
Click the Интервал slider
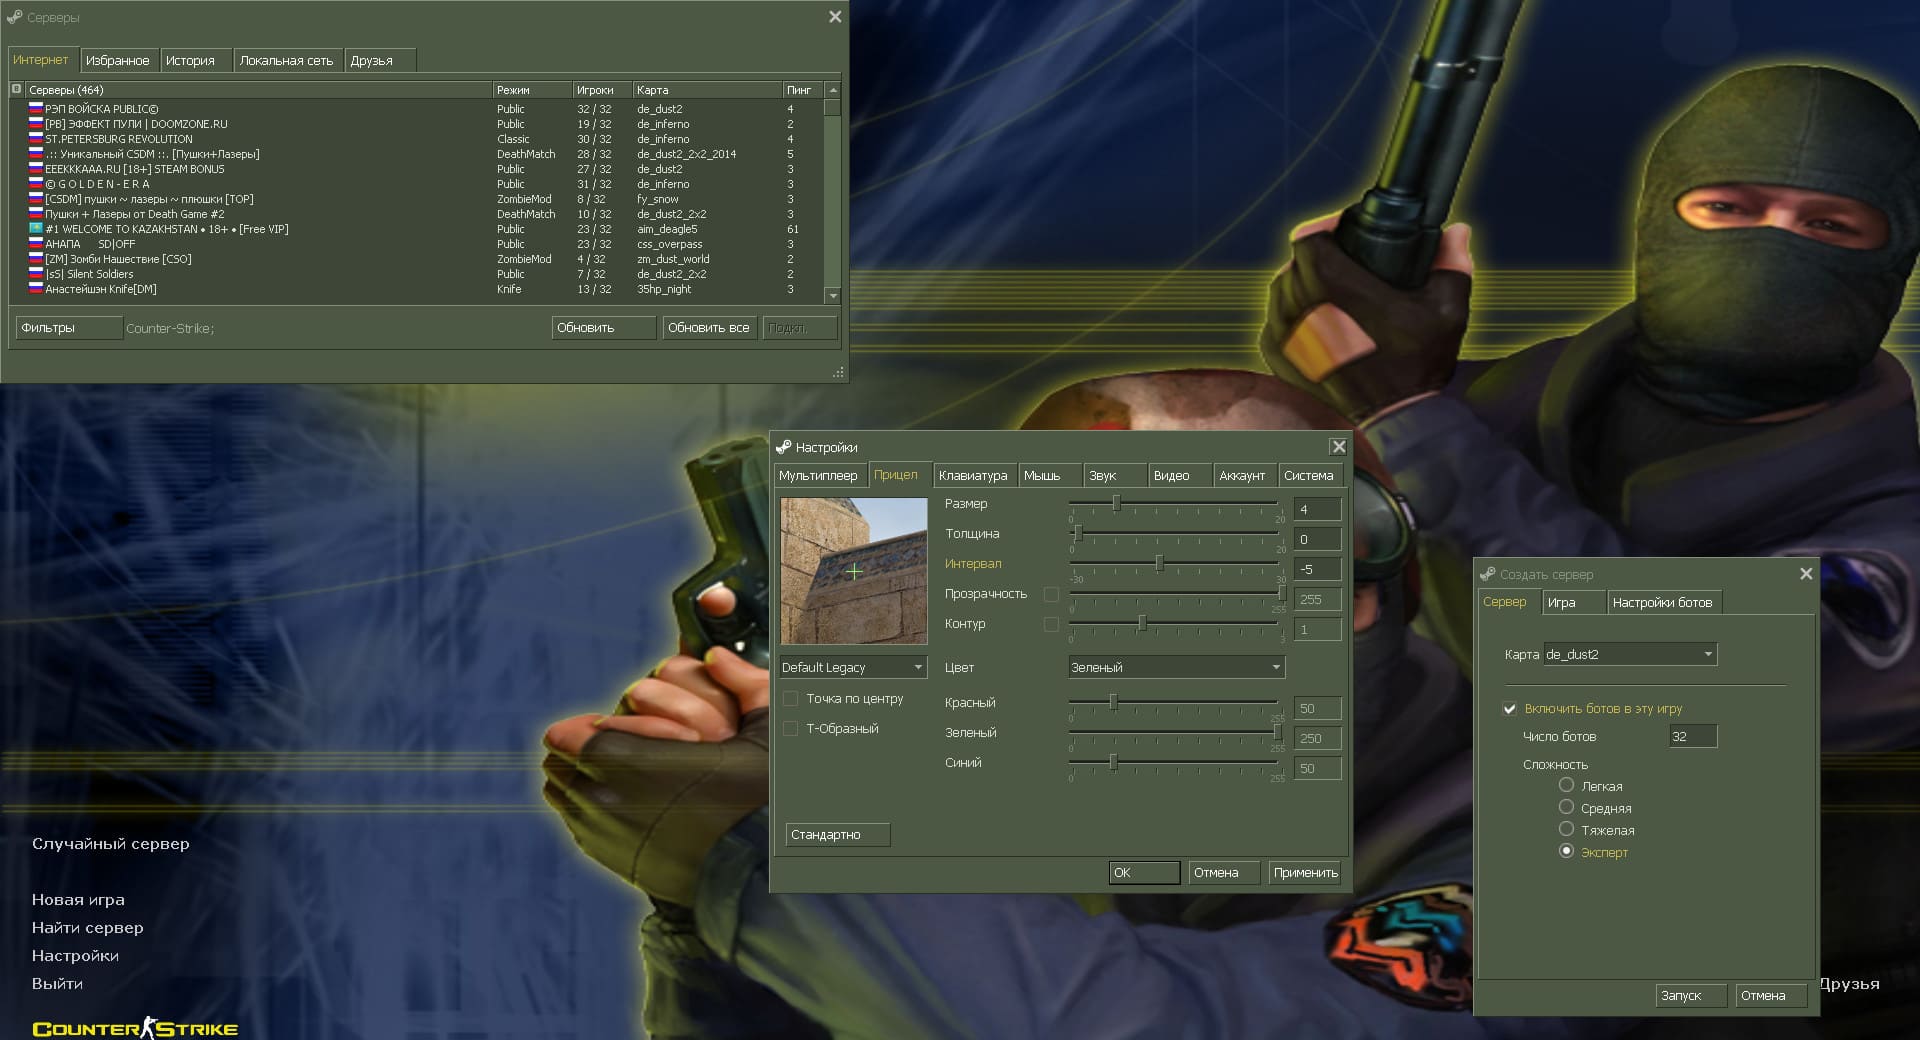[x=1175, y=564]
